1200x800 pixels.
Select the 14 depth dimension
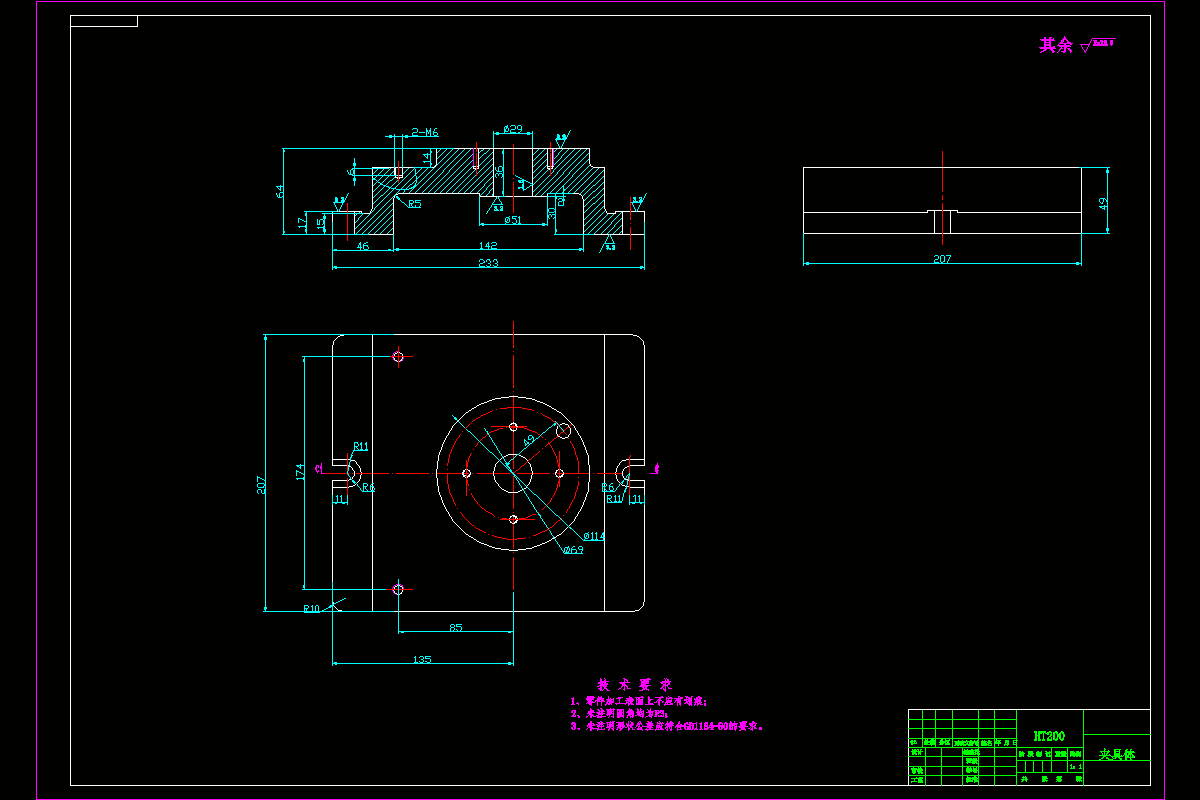[427, 157]
